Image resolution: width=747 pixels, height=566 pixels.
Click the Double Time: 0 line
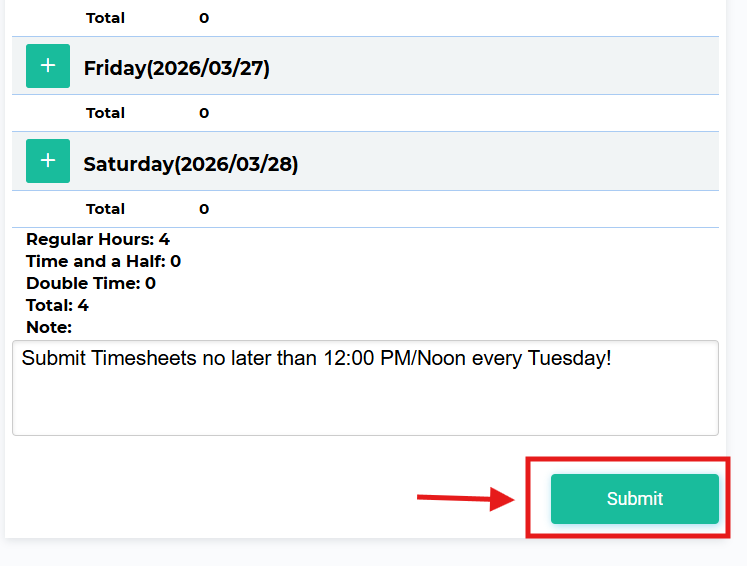(x=91, y=283)
